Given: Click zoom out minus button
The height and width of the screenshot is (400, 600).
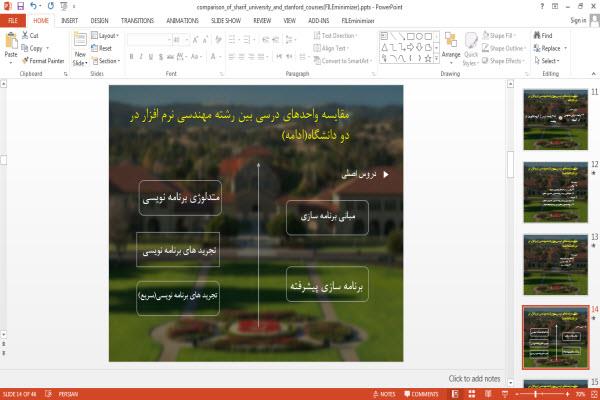Looking at the screenshot, I should pyautogui.click(x=517, y=394).
